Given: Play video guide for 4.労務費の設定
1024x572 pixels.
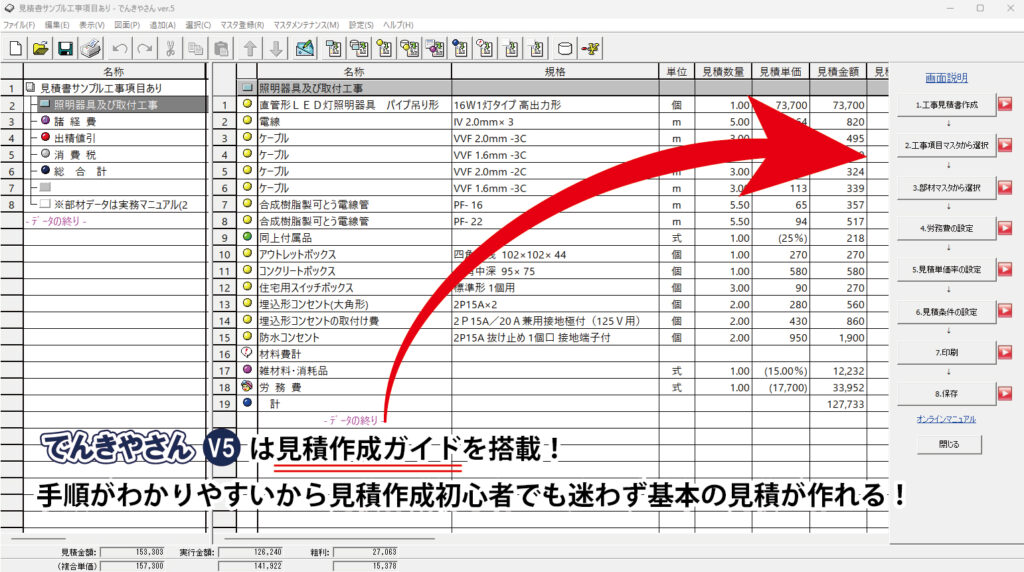Looking at the screenshot, I should [x=1005, y=228].
